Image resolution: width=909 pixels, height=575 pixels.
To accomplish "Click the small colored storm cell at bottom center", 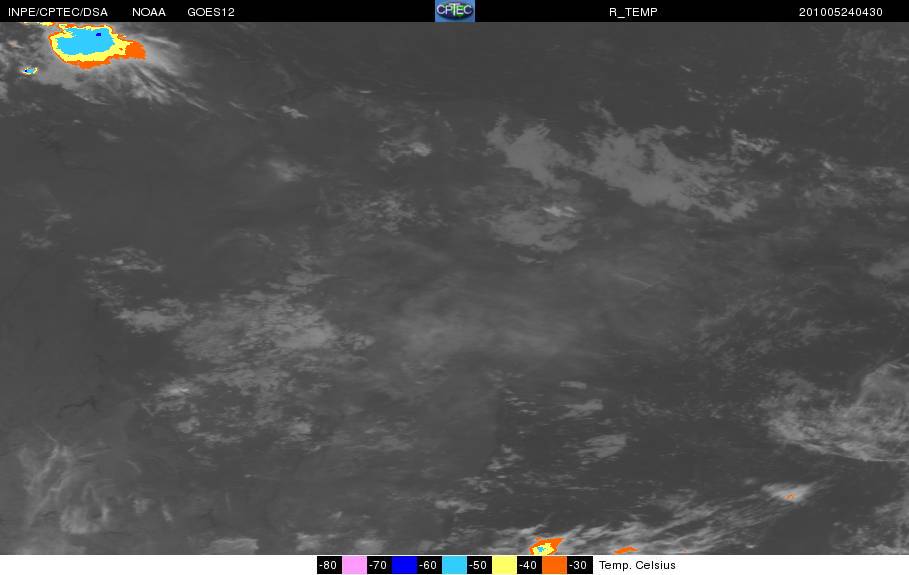I will tap(545, 547).
